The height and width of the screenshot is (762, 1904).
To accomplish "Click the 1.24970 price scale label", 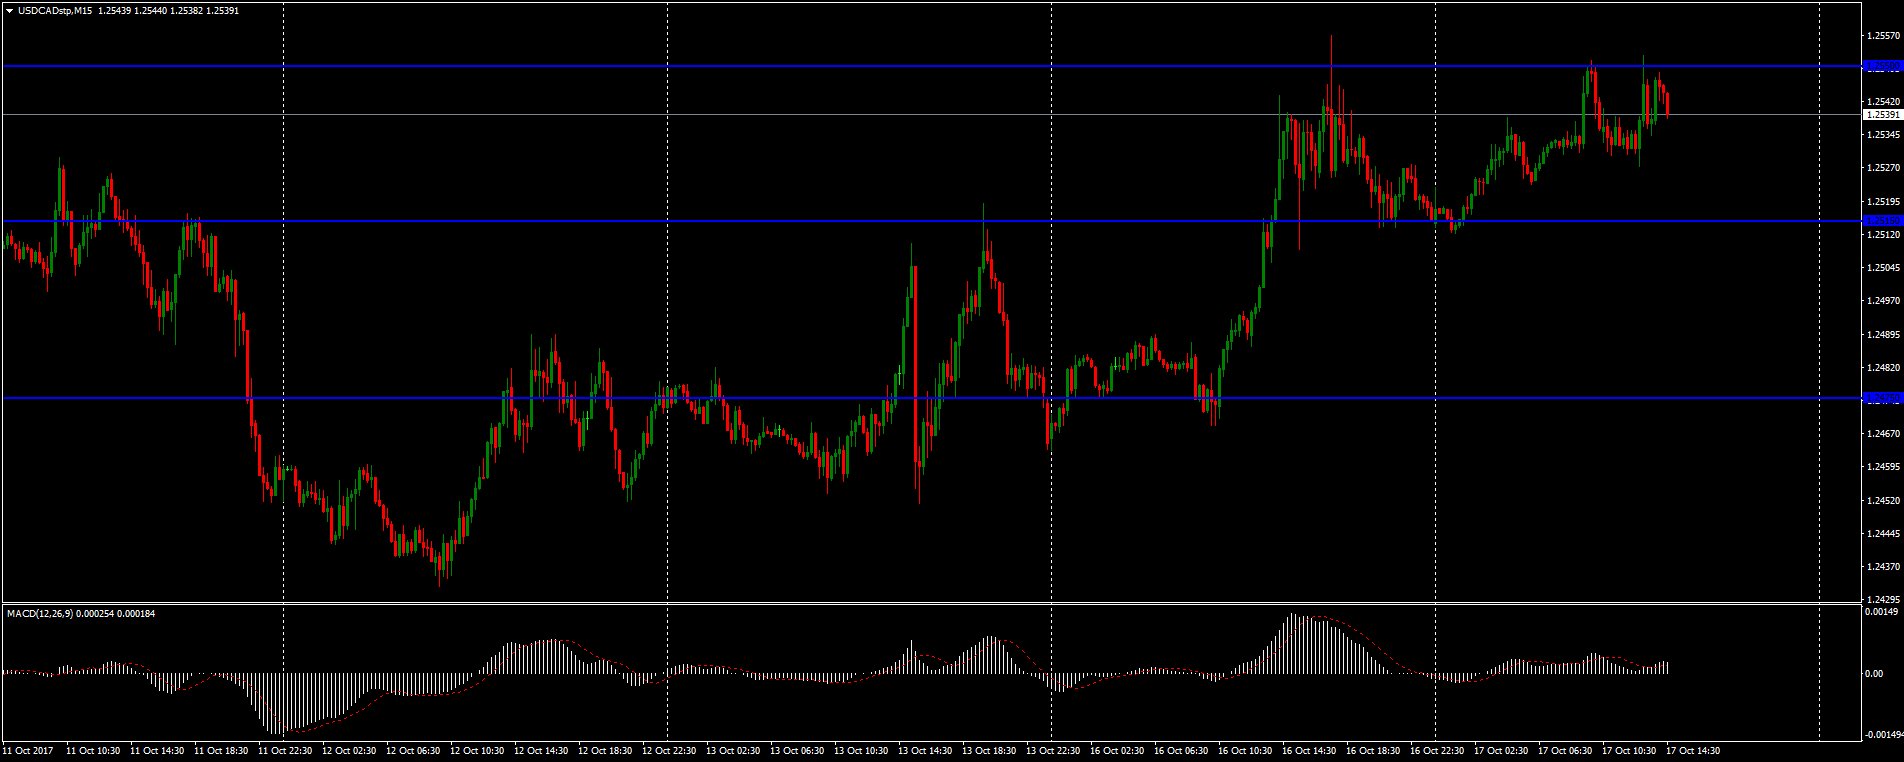I will point(1883,301).
